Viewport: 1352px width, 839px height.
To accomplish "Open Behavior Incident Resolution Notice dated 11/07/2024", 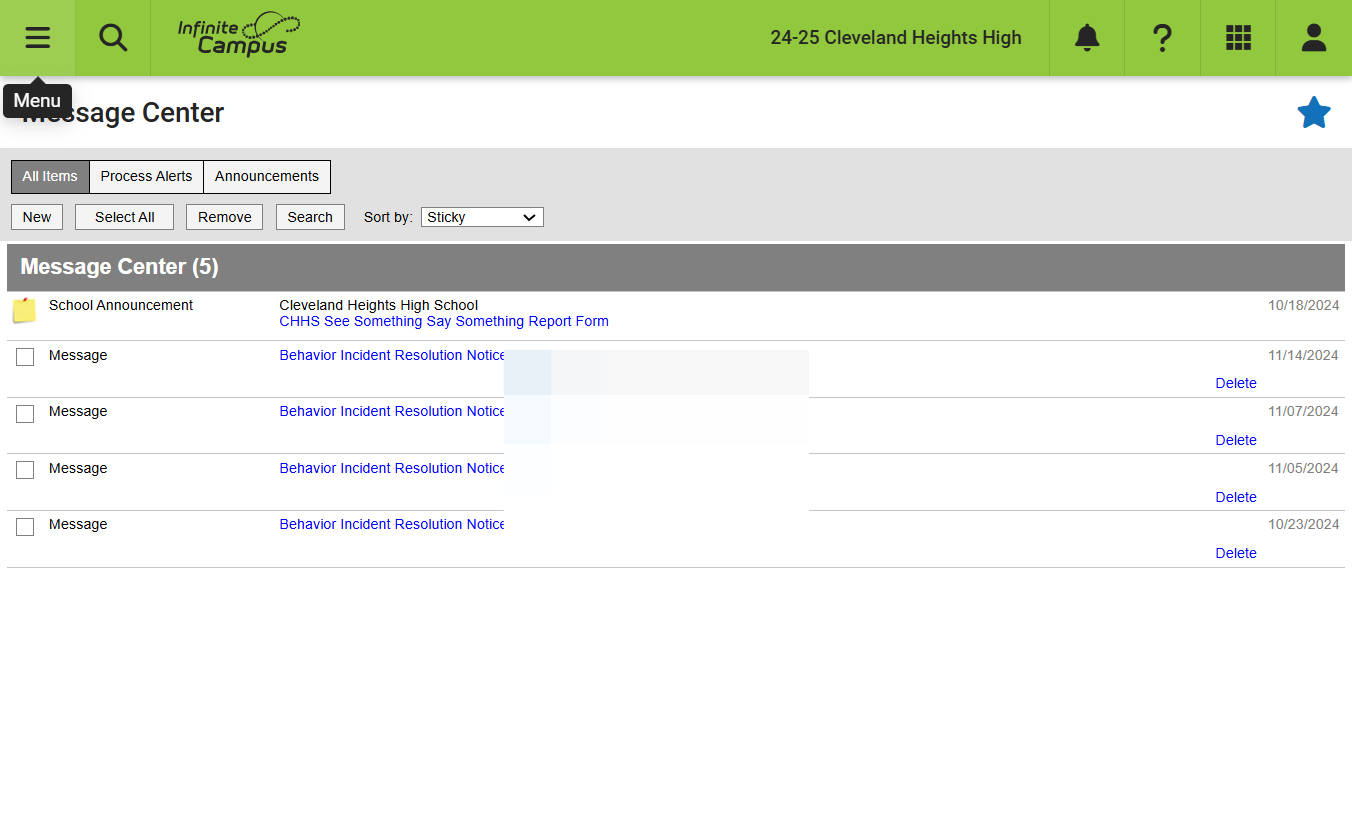I will 392,411.
